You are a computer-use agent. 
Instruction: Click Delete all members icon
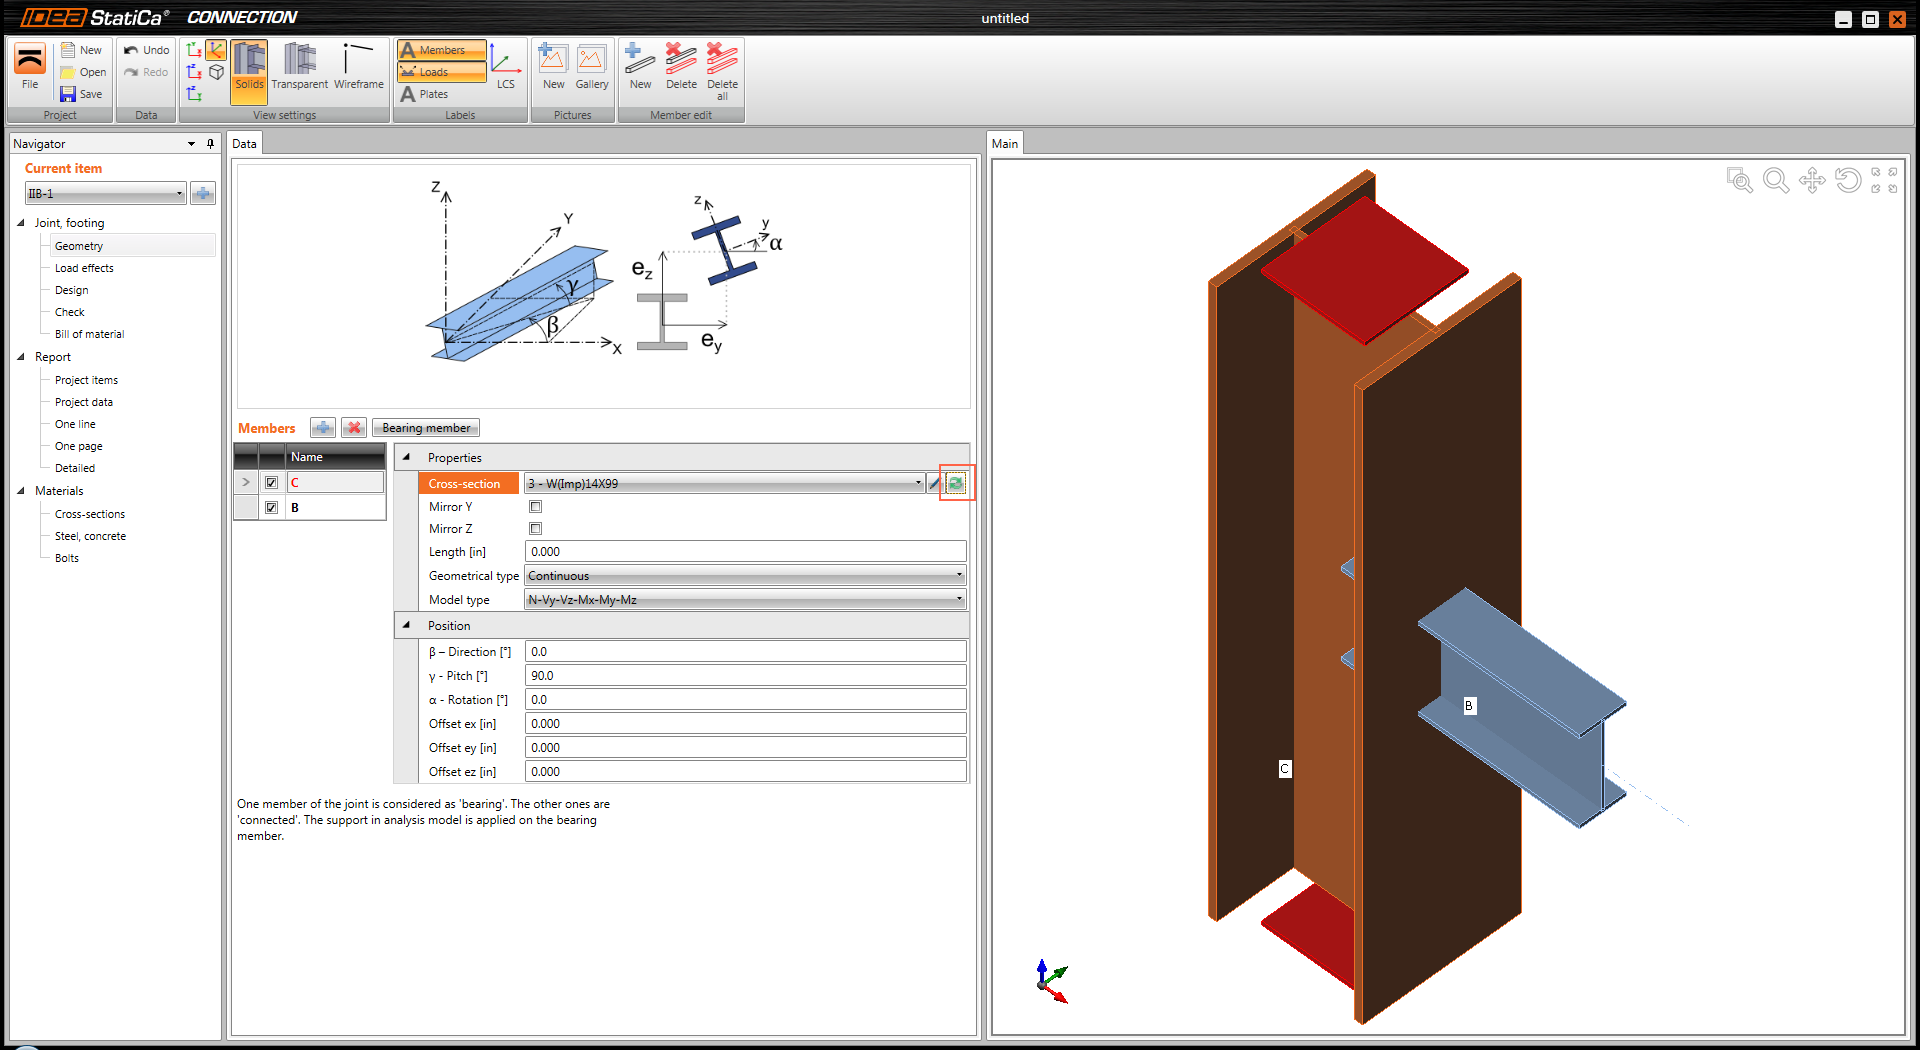pyautogui.click(x=722, y=69)
